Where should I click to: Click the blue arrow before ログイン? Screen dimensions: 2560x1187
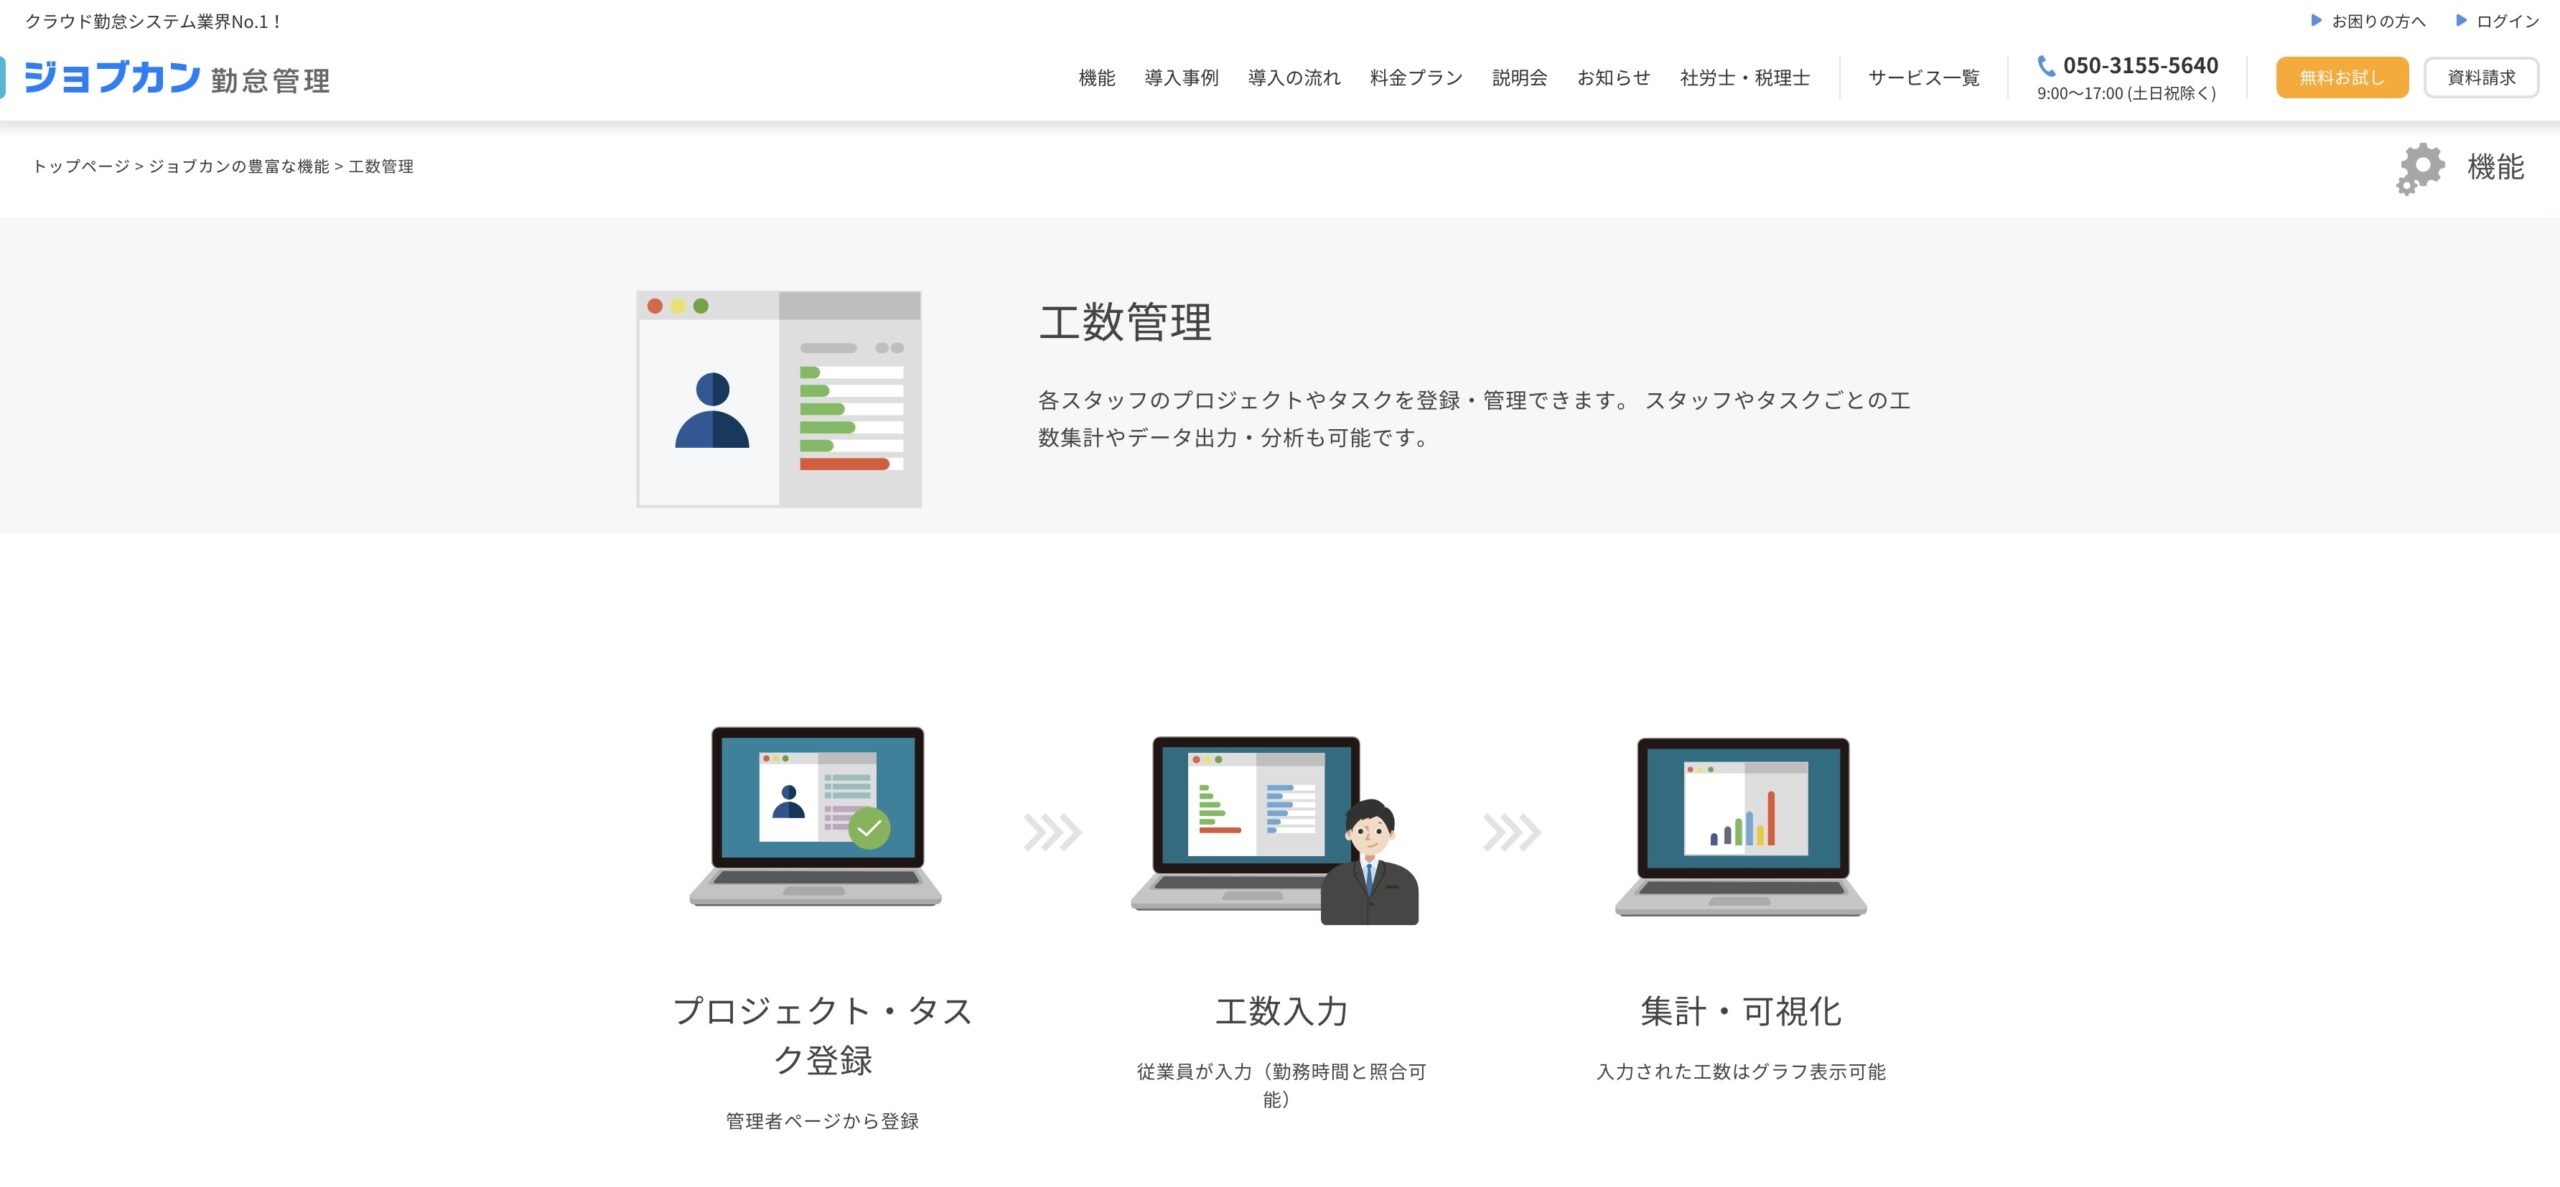tap(2461, 21)
